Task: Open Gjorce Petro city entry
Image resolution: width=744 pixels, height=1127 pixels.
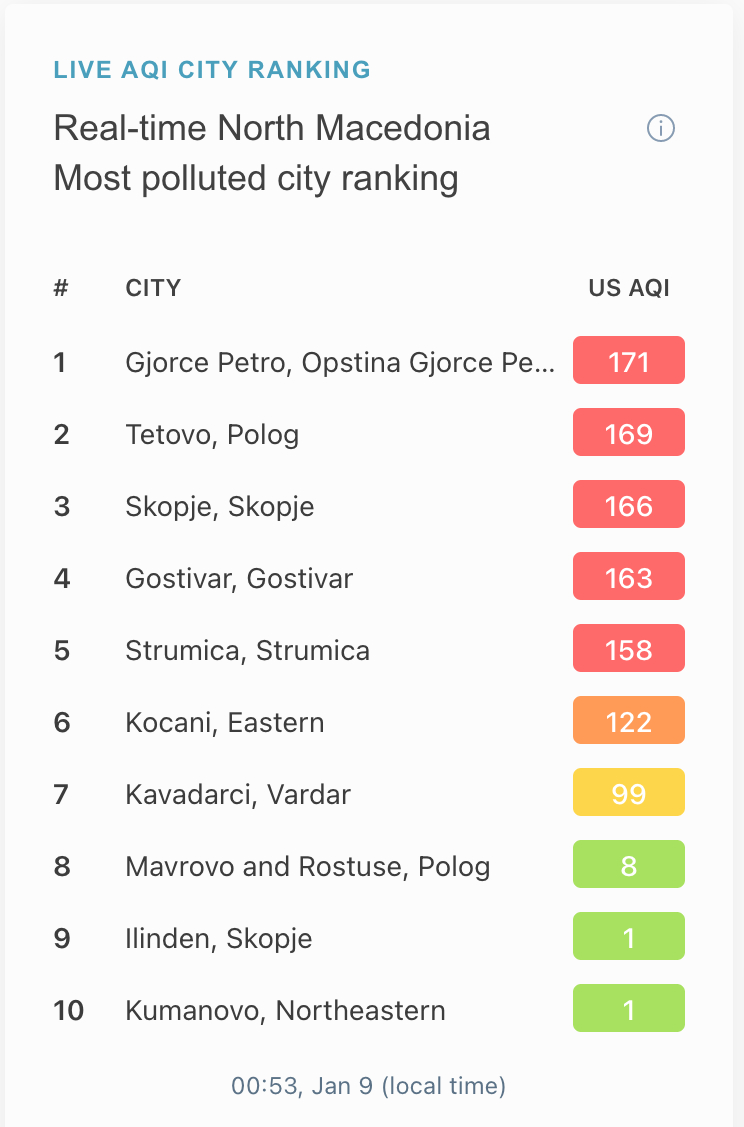Action: click(x=340, y=362)
